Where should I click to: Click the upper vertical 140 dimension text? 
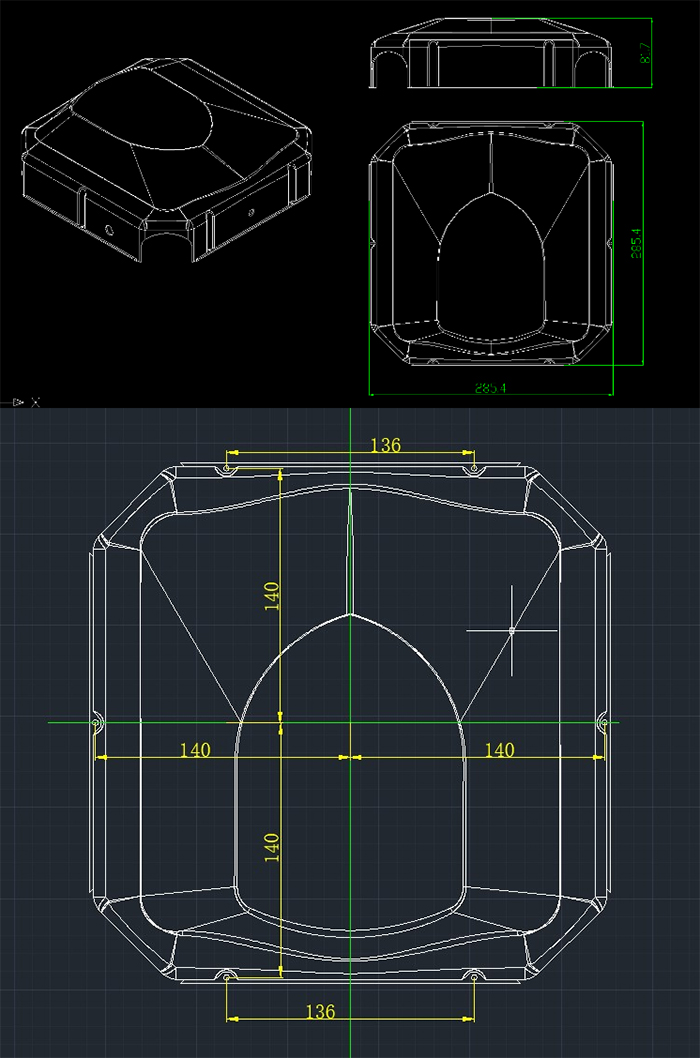pyautogui.click(x=272, y=595)
